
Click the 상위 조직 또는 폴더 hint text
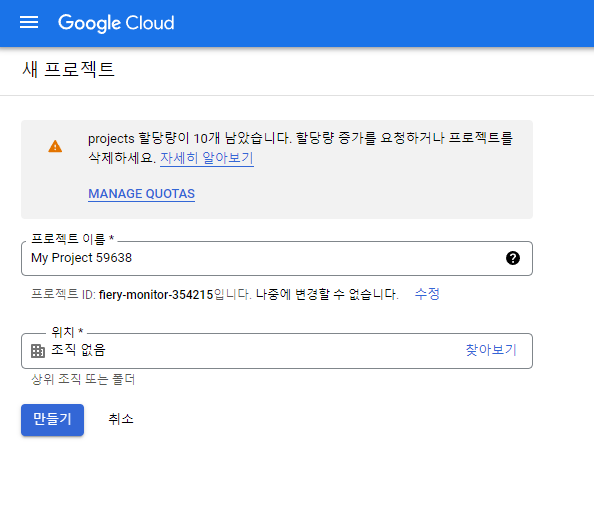pyautogui.click(x=83, y=379)
